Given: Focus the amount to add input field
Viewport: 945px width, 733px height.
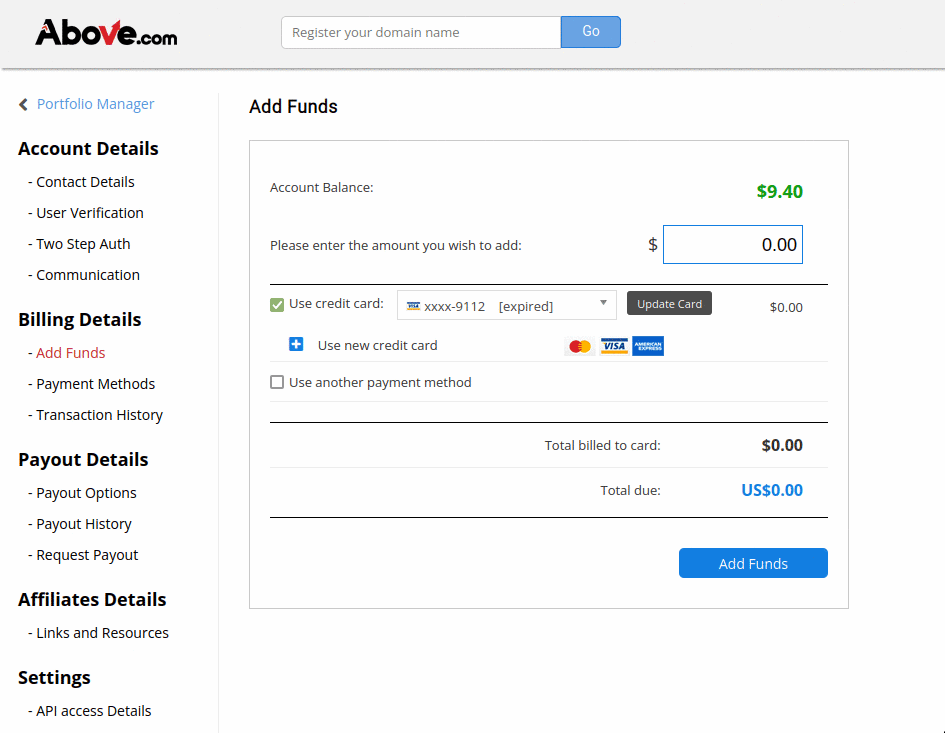Looking at the screenshot, I should click(732, 245).
